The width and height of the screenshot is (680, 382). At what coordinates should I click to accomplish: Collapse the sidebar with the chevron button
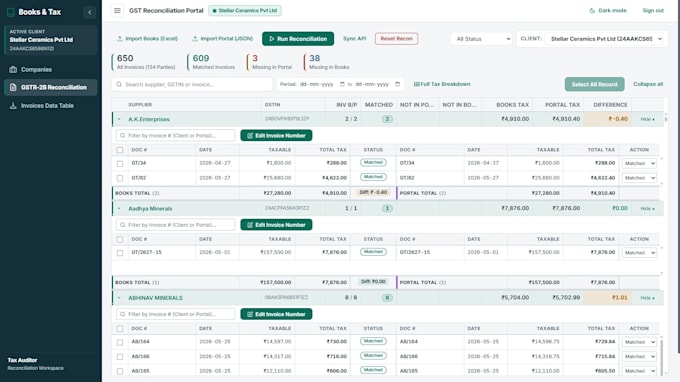click(90, 12)
